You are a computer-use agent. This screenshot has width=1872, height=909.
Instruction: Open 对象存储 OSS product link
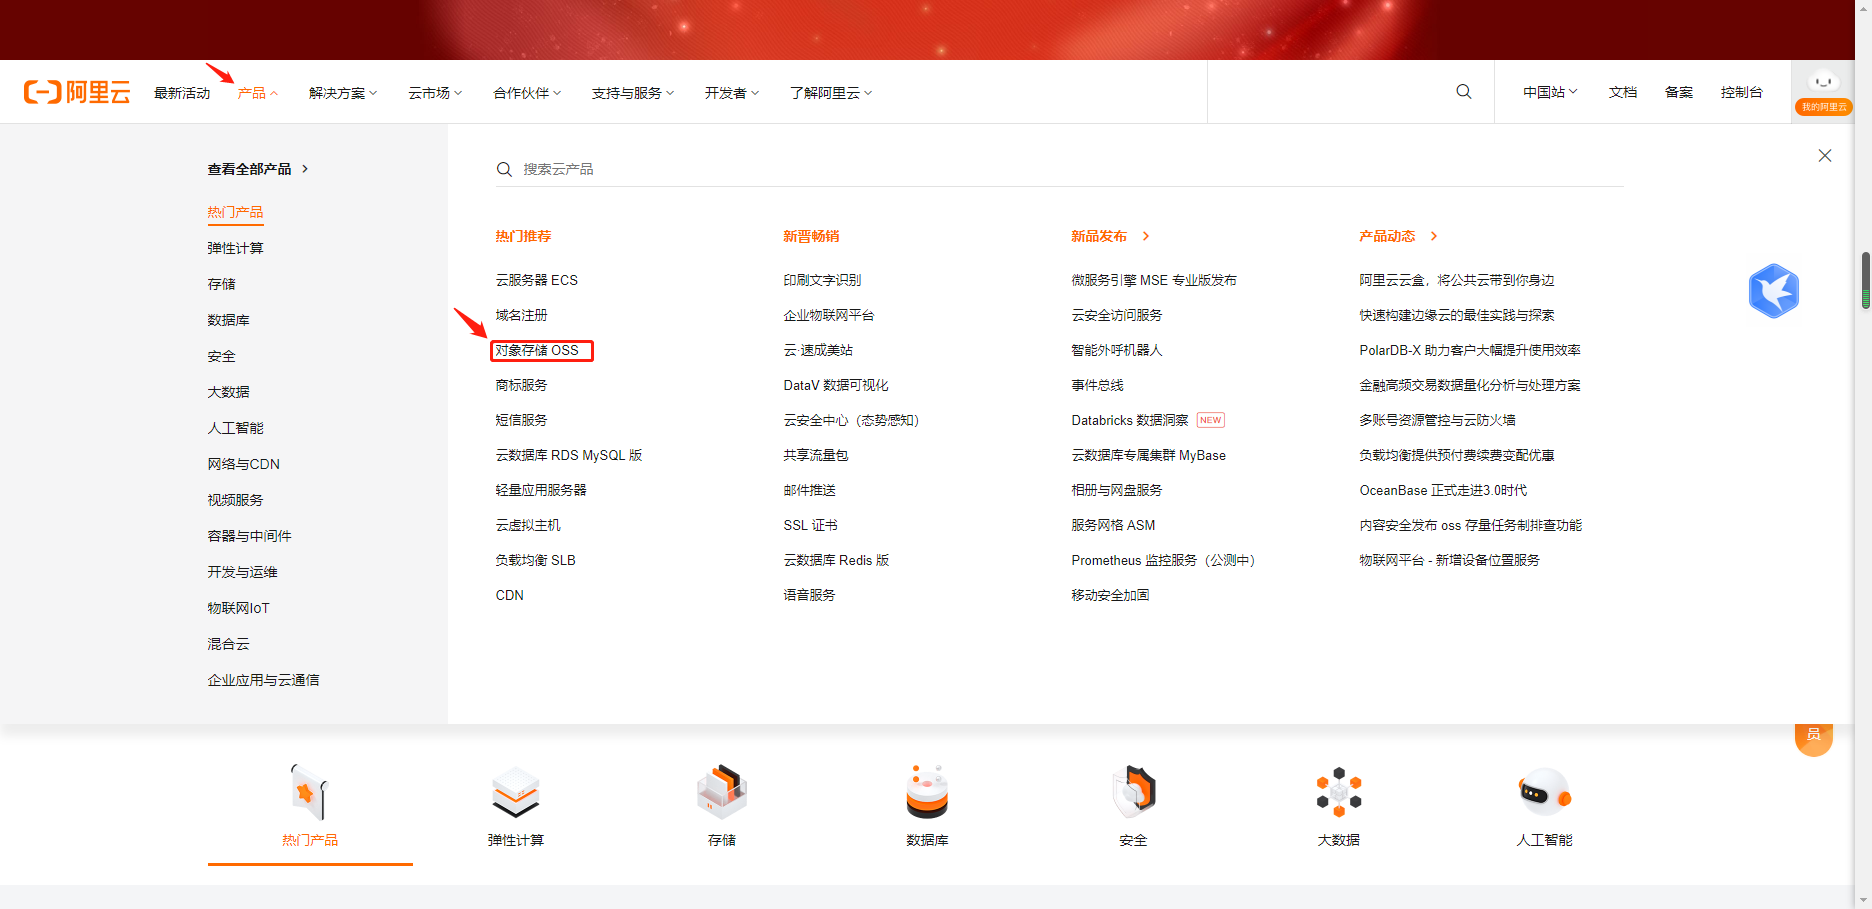537,350
